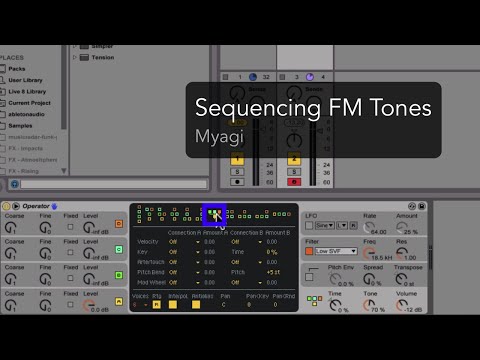Viewport: 480px width, 360px height.
Task: Expand the Tension folder in browser
Action: [75, 57]
